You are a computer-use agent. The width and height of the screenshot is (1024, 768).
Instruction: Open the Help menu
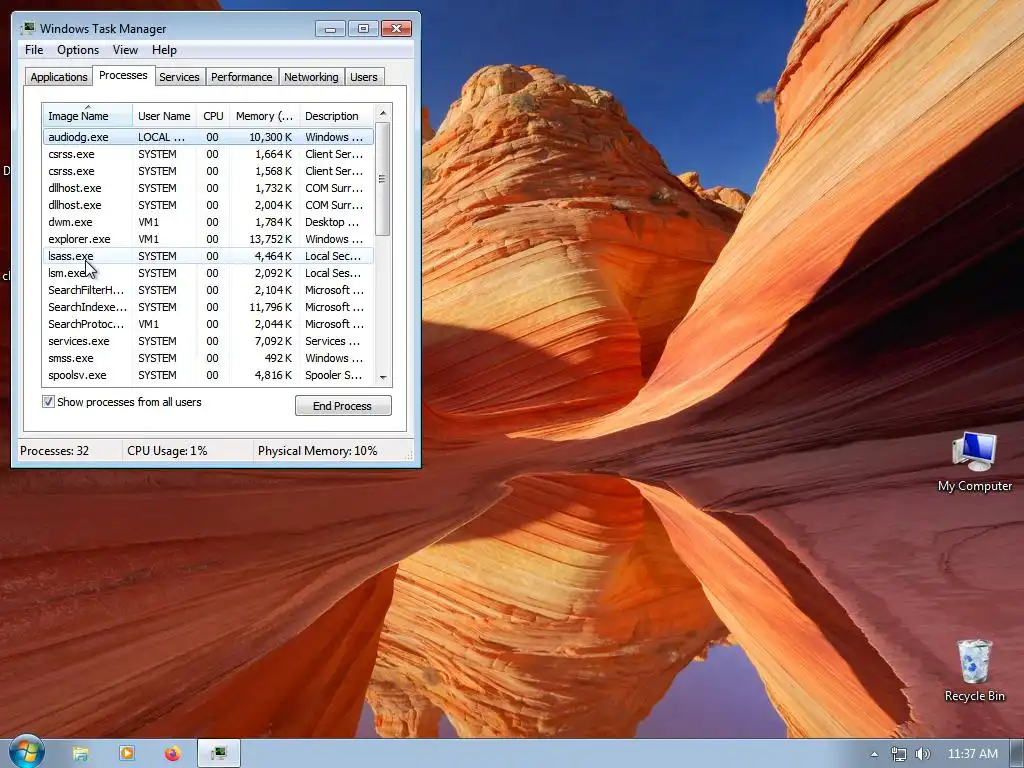164,50
